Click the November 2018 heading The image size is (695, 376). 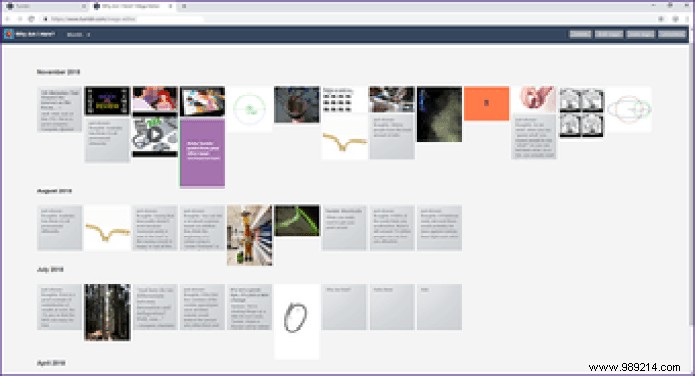[59, 72]
